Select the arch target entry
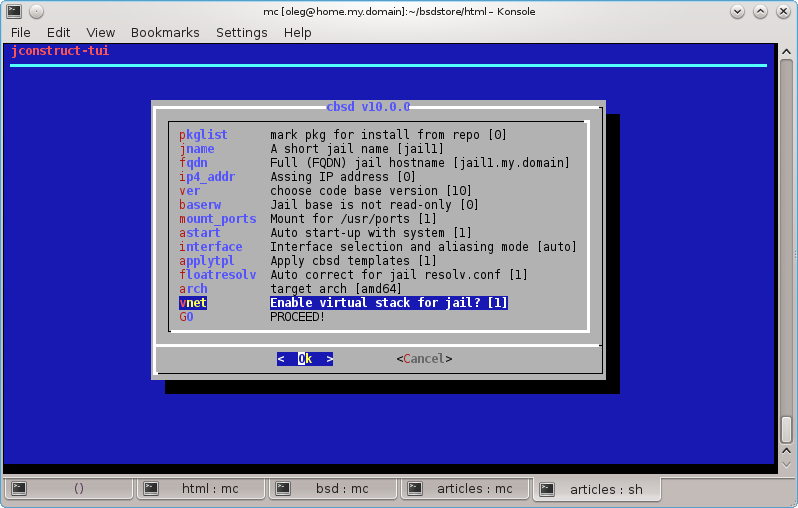 [x=290, y=289]
